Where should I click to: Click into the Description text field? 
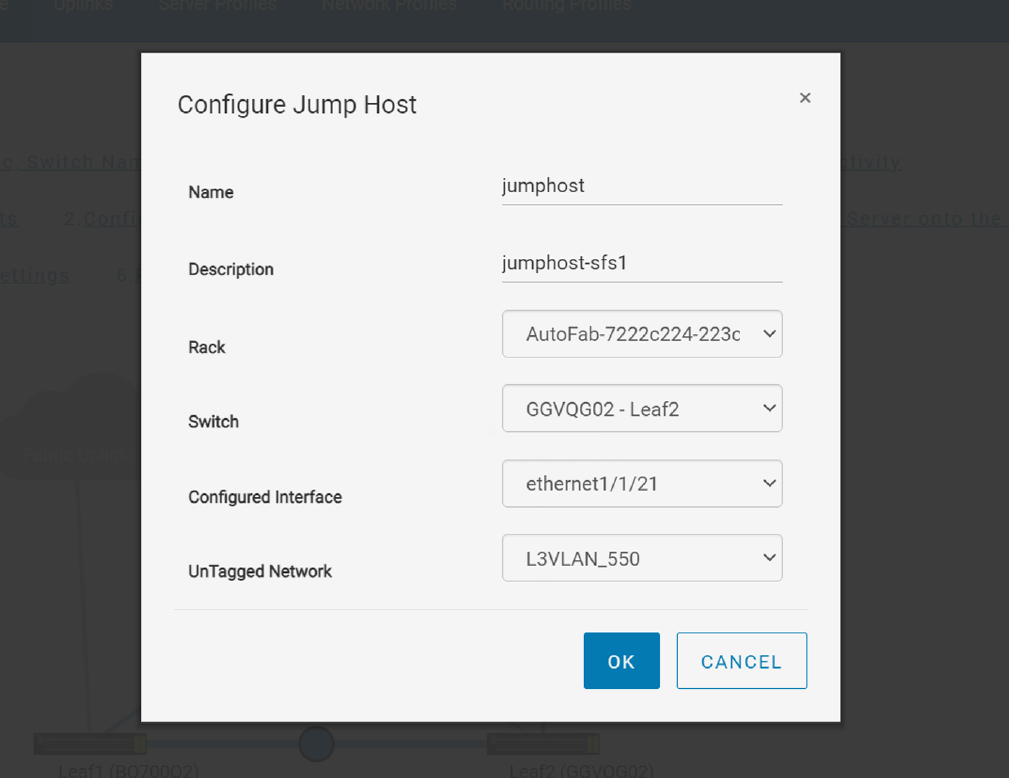pyautogui.click(x=642, y=263)
